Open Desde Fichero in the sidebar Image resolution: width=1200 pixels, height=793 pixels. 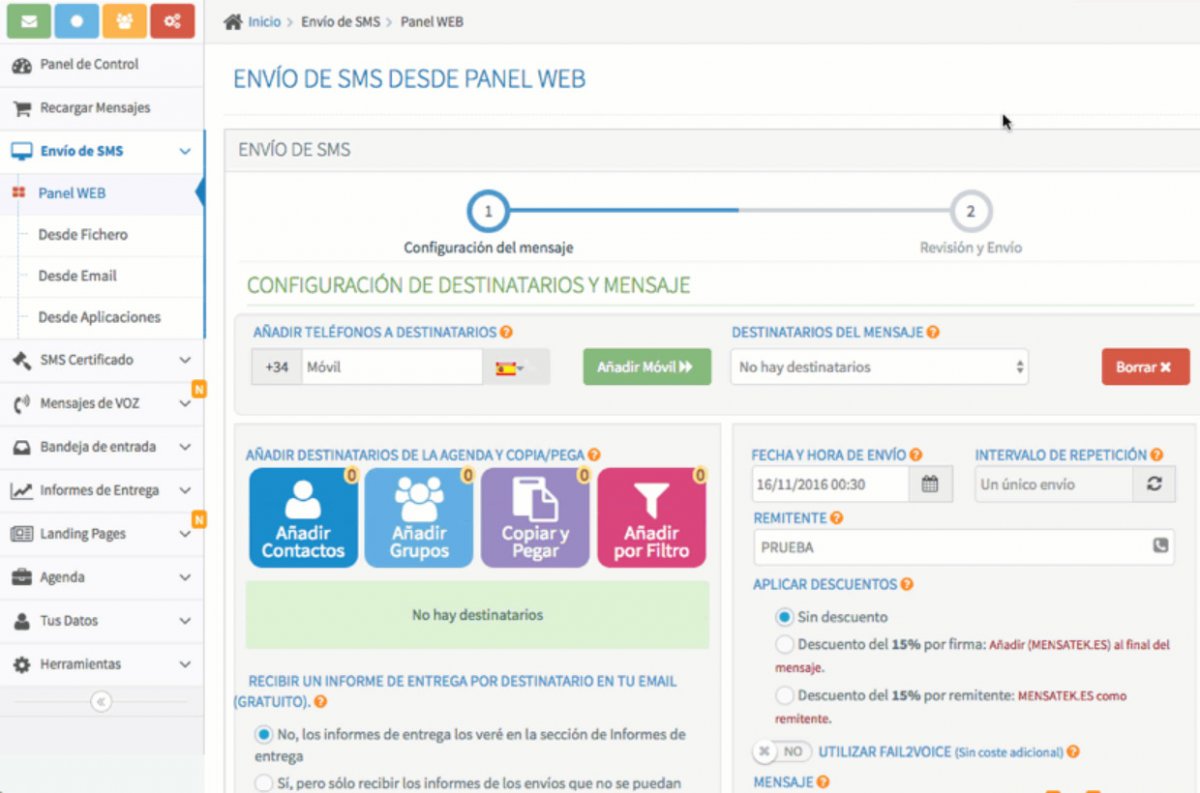pos(83,235)
